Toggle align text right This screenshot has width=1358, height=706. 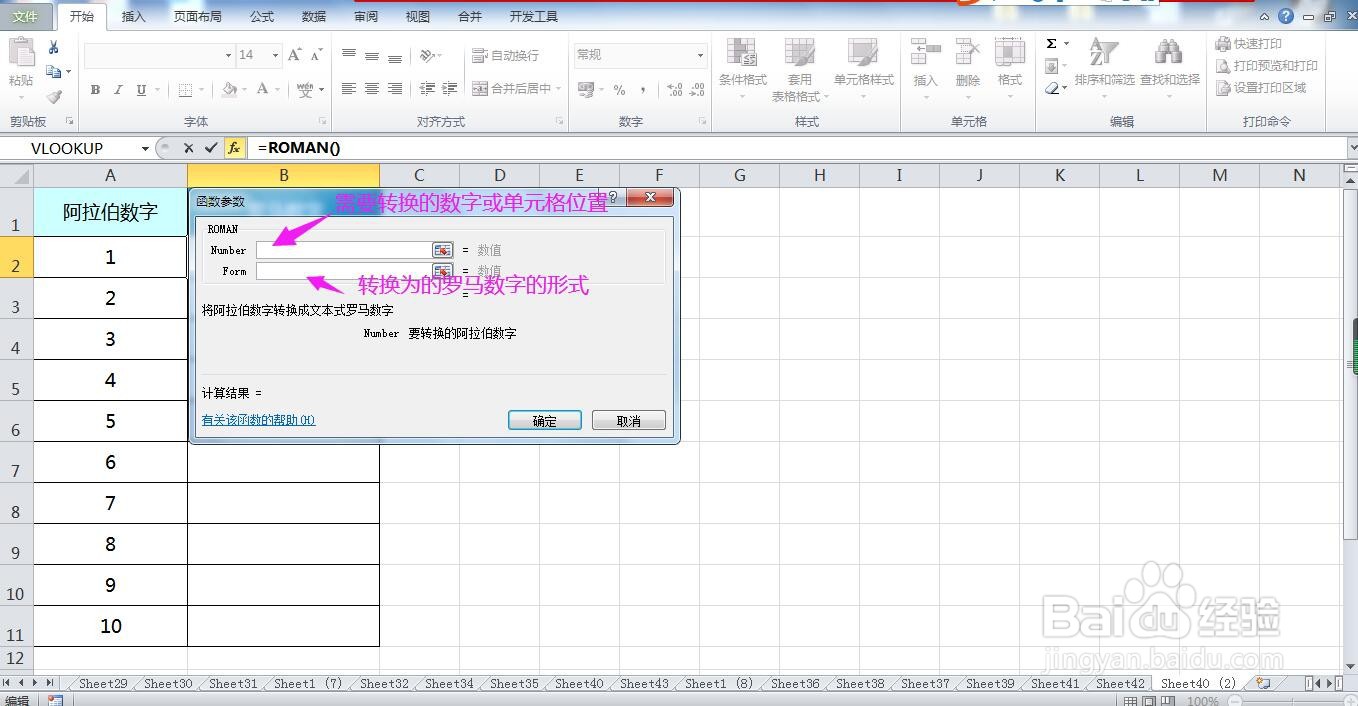point(395,89)
